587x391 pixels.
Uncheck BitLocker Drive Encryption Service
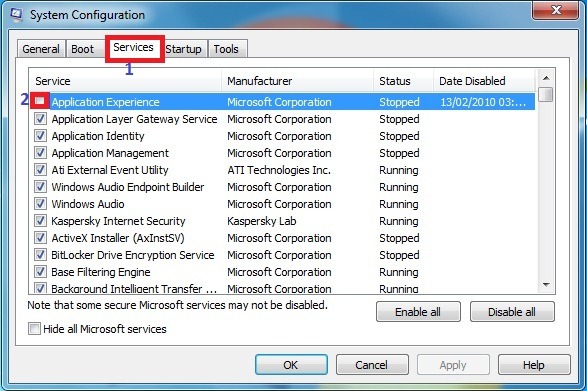click(40, 255)
